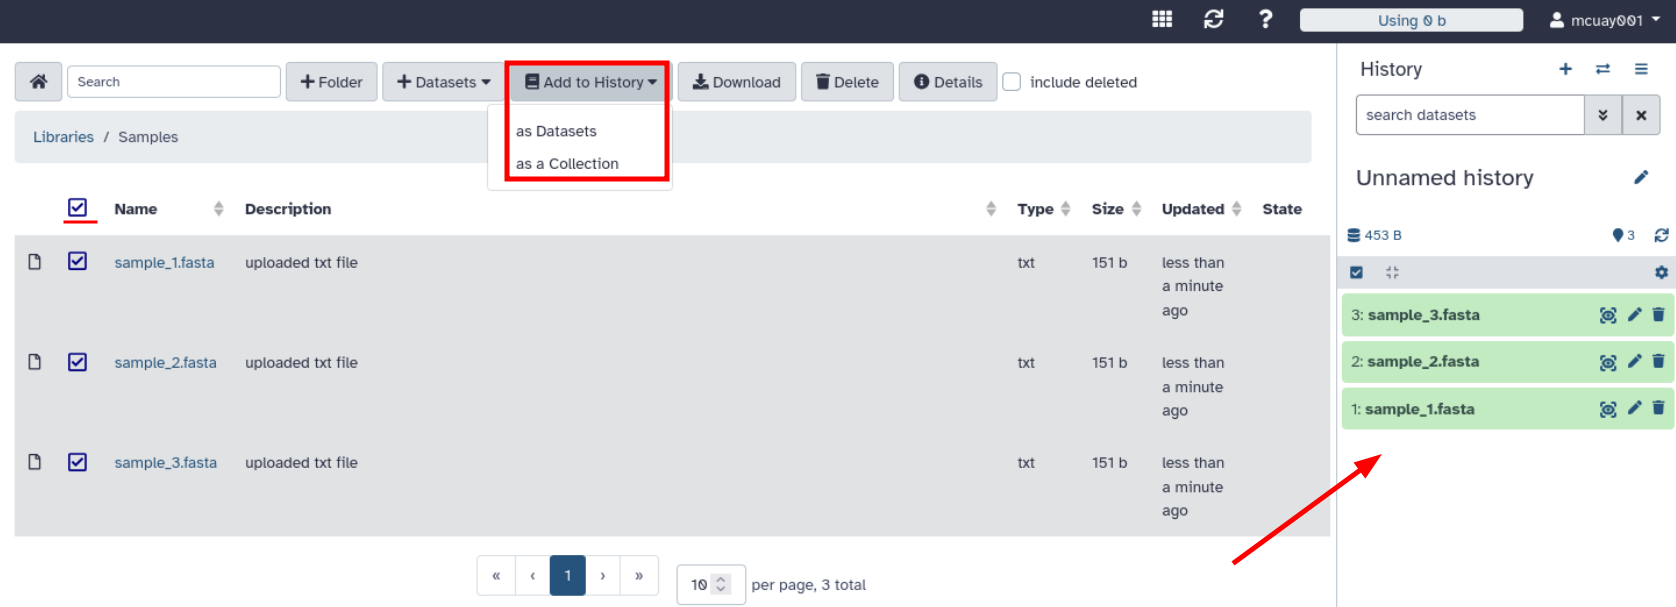The image size is (1676, 607).
Task: Open the Libraries breadcrumb link
Action: (x=63, y=137)
